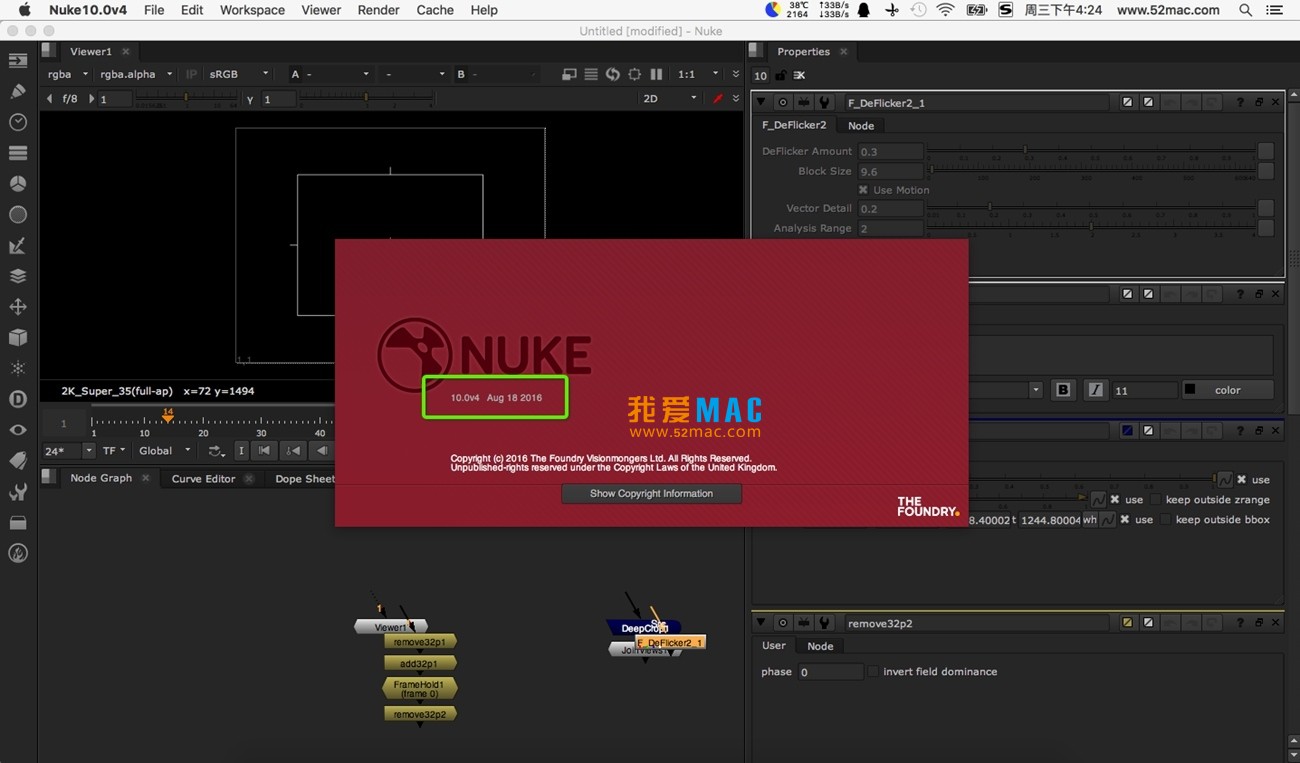Adjust the Analysis Range slider

1091,228
